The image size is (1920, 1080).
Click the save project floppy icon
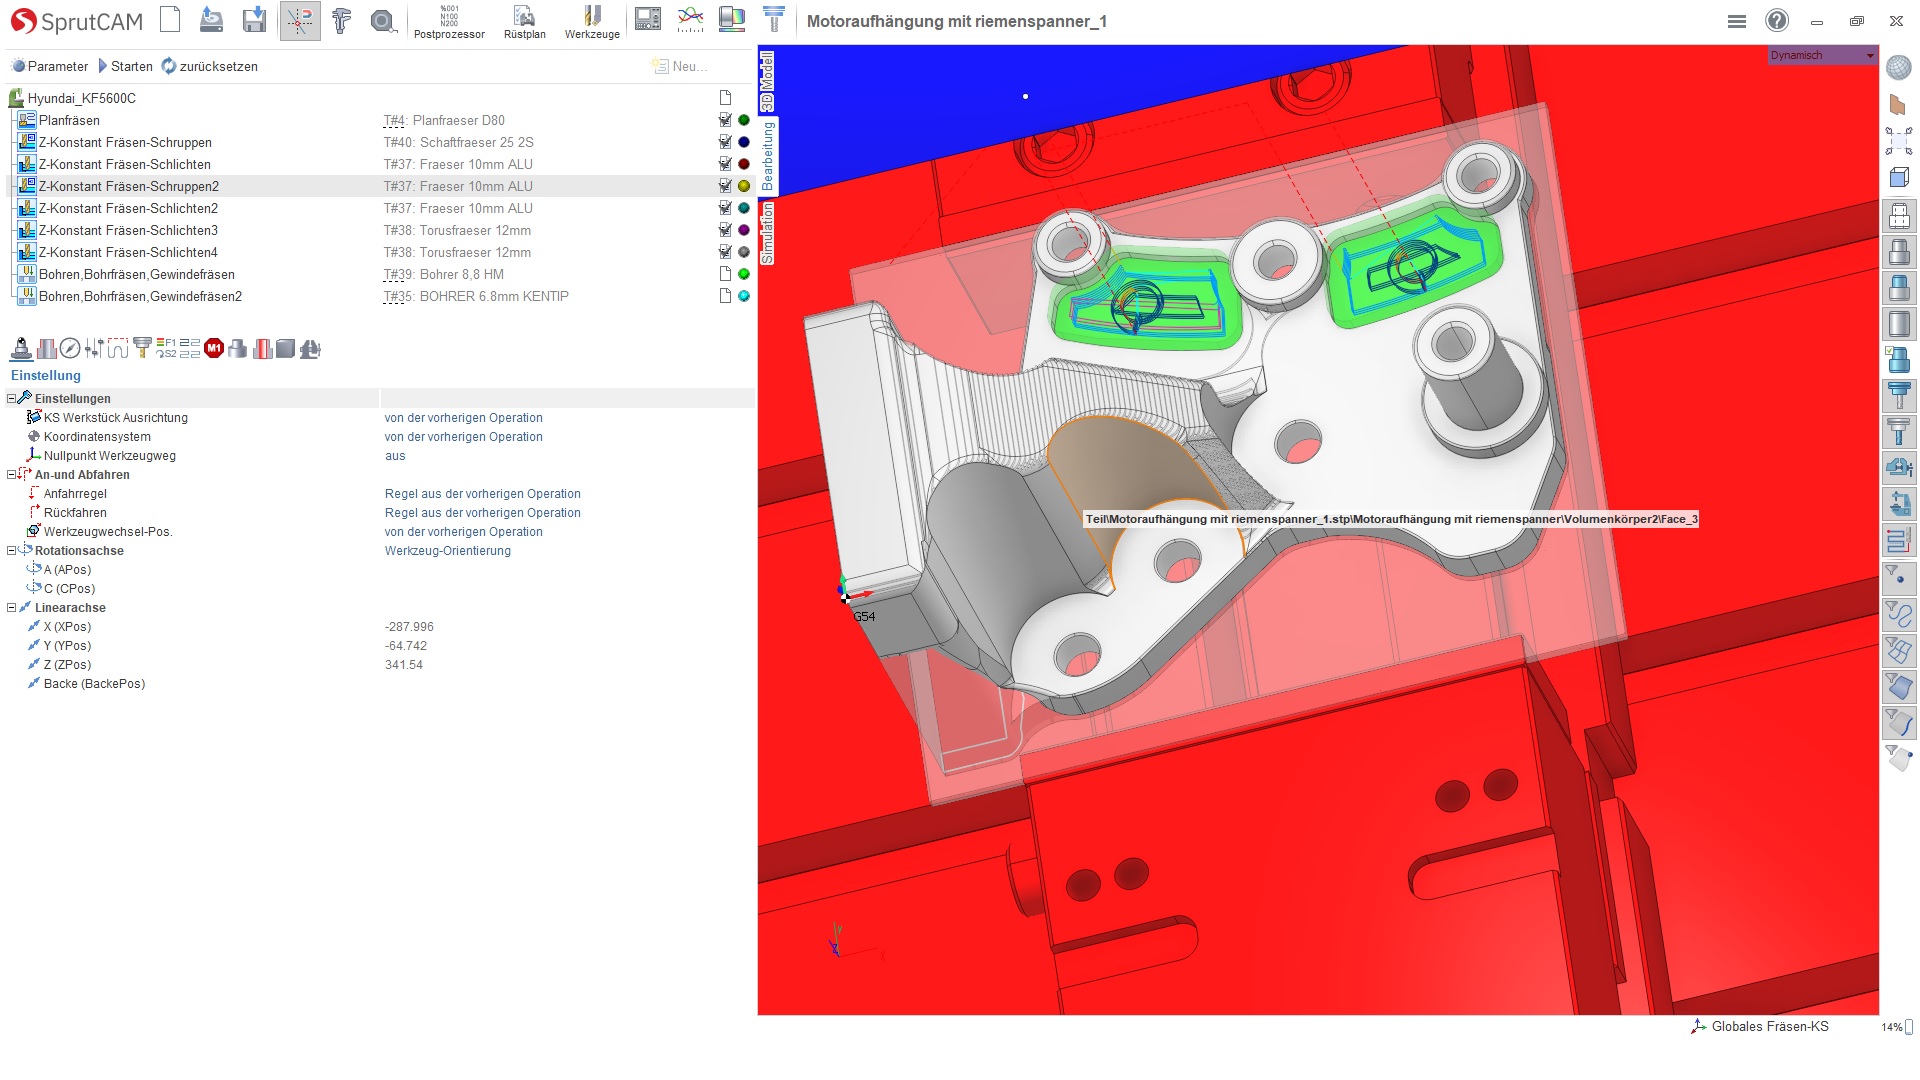254,20
